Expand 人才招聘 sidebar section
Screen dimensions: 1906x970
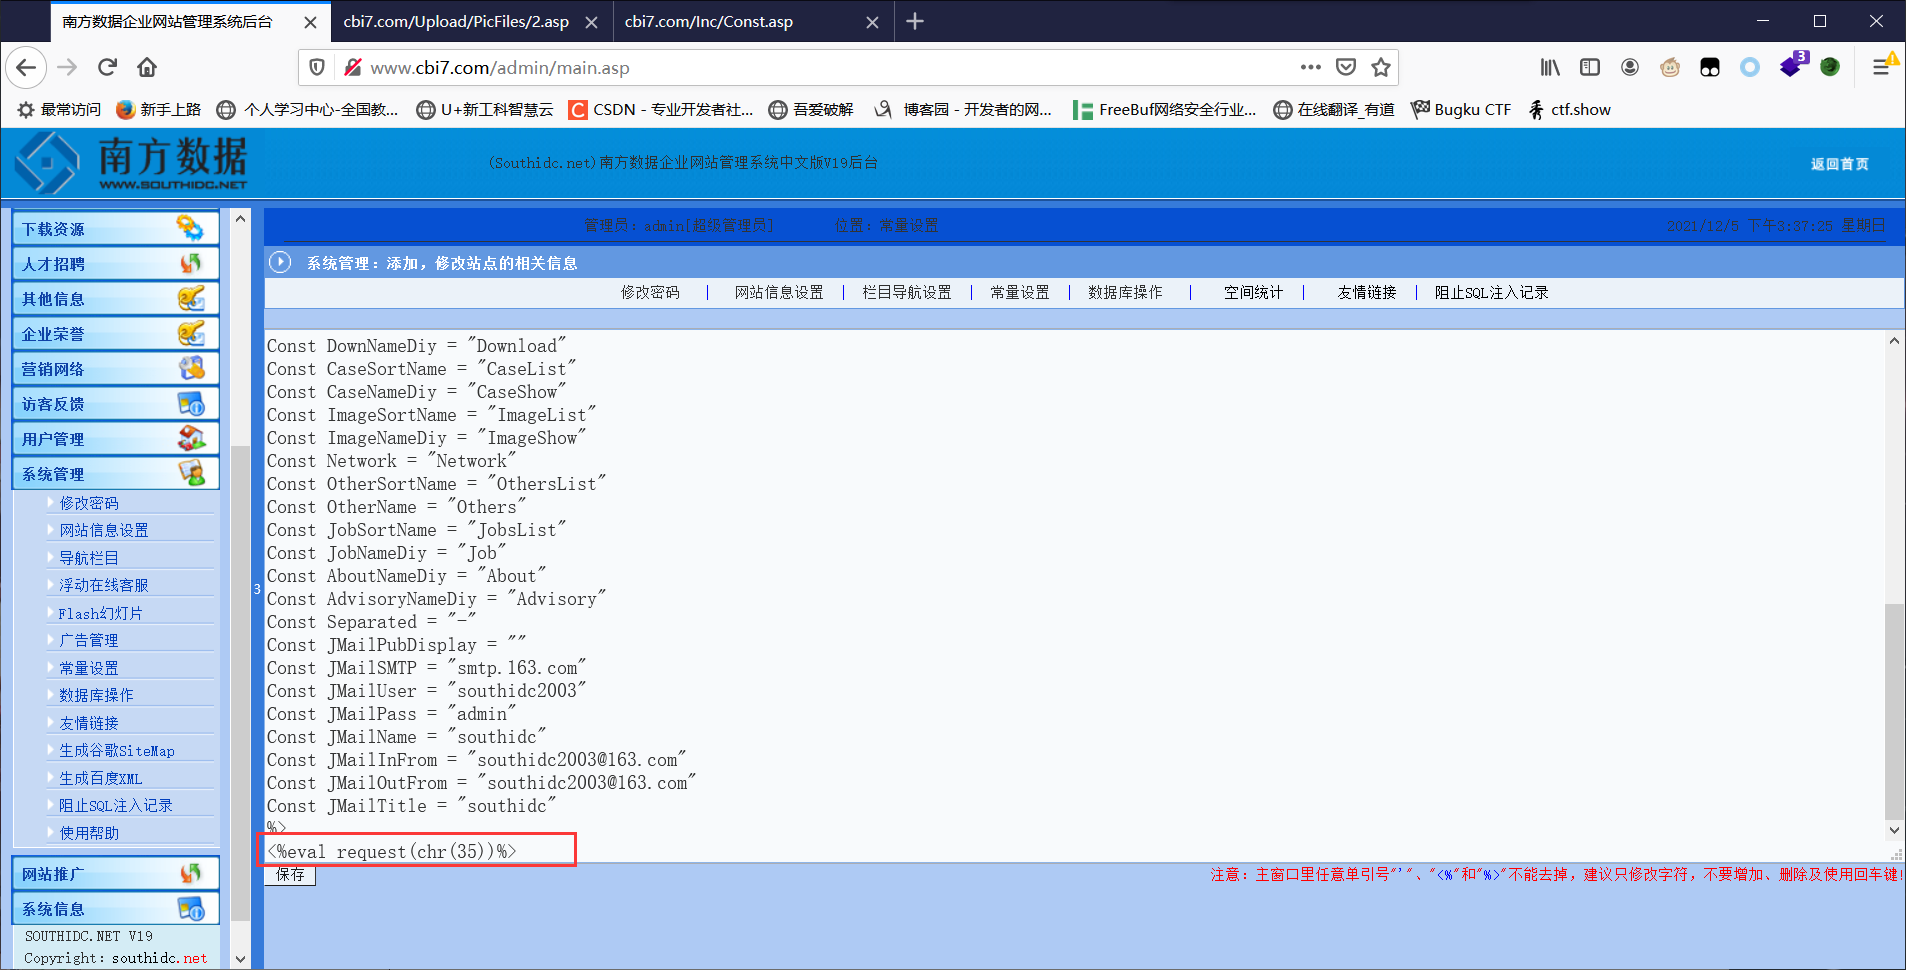(x=116, y=264)
